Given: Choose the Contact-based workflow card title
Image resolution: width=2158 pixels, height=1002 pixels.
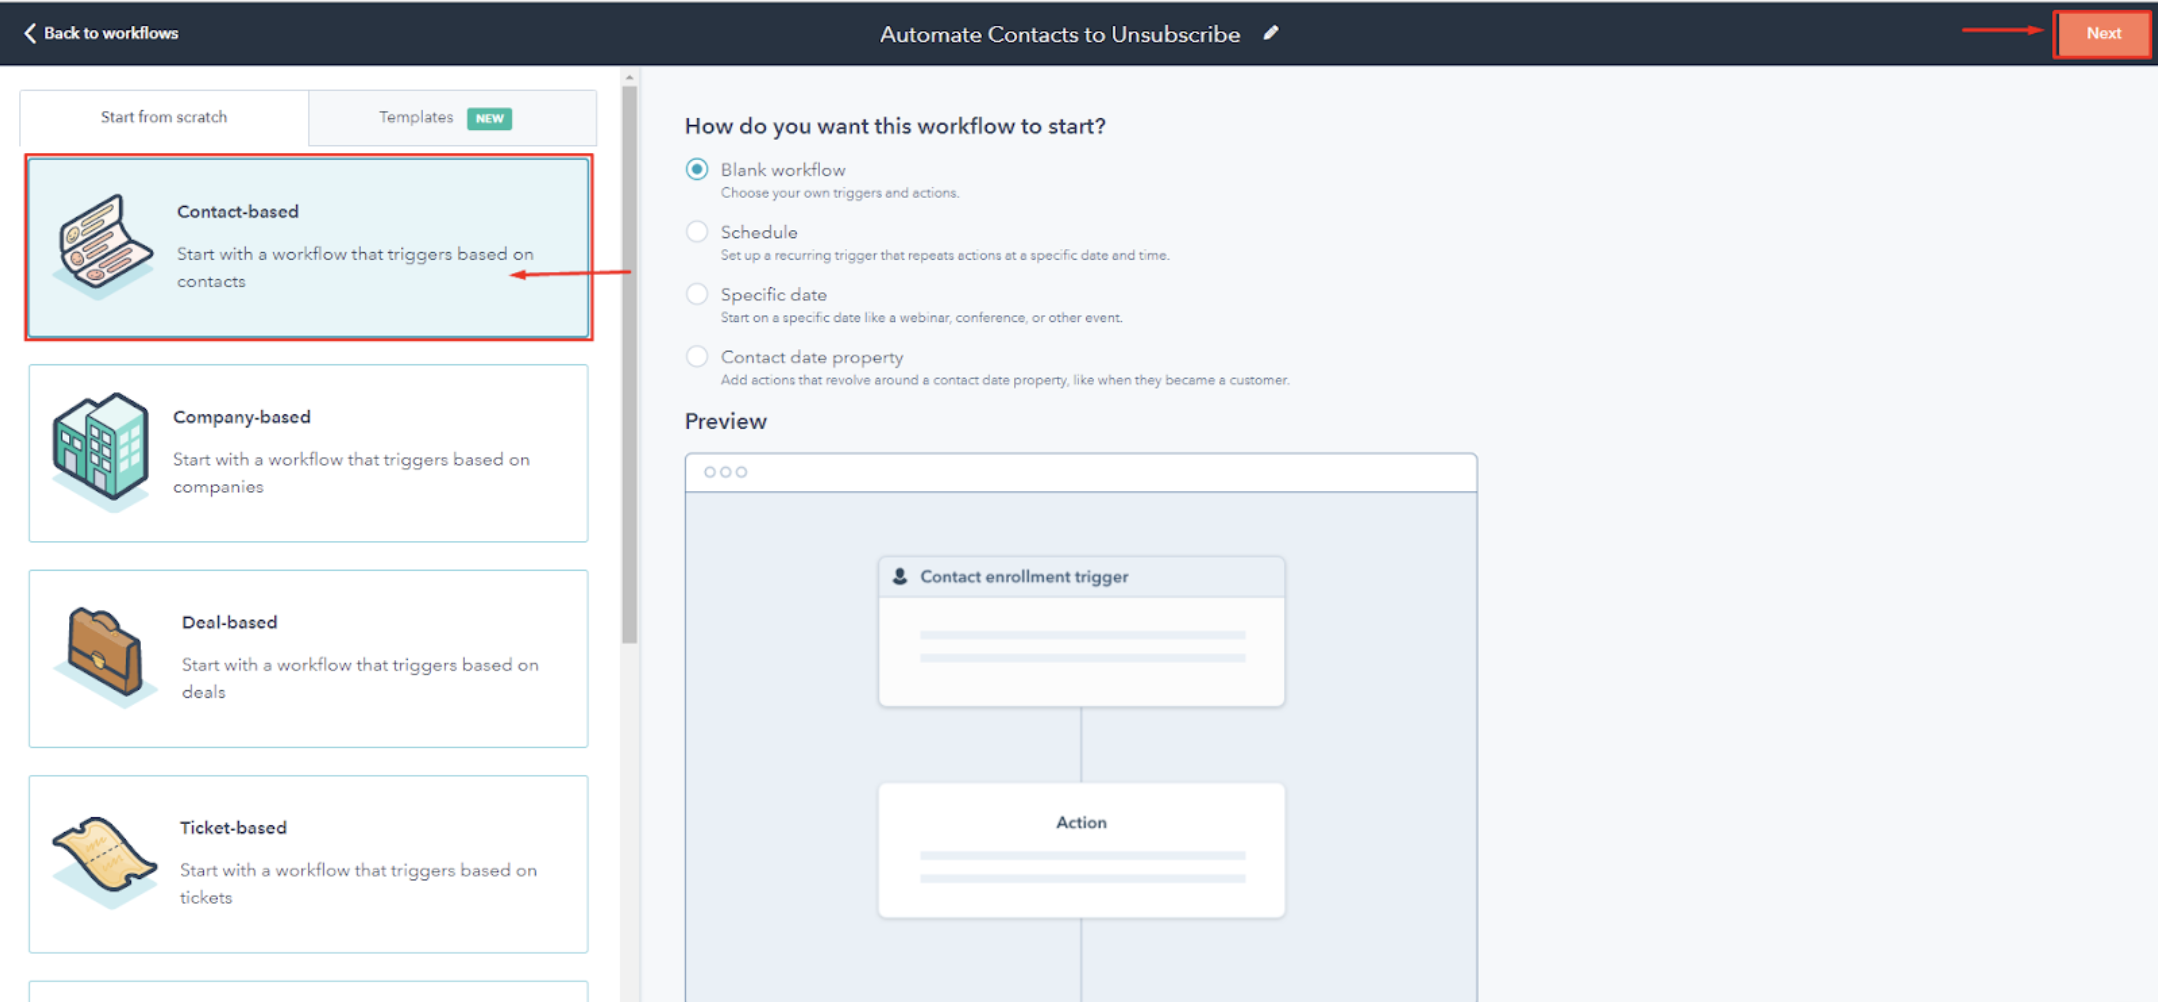Looking at the screenshot, I should click(238, 211).
